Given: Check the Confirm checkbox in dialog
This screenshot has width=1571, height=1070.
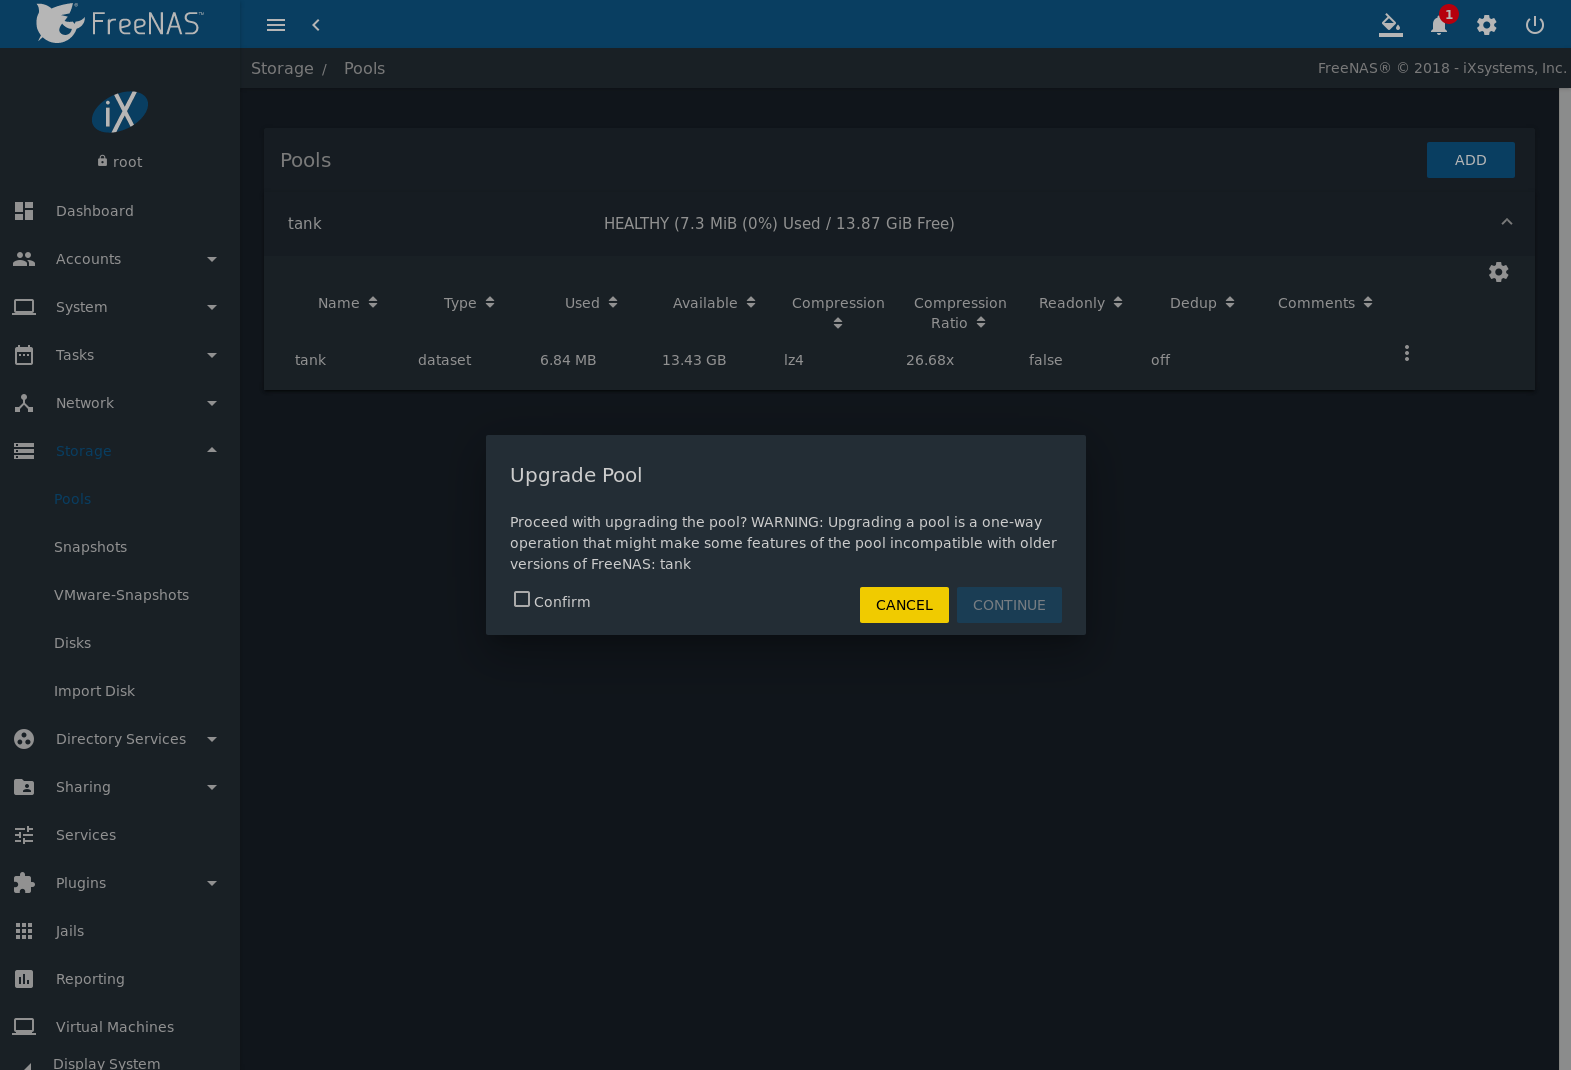Looking at the screenshot, I should coord(522,600).
